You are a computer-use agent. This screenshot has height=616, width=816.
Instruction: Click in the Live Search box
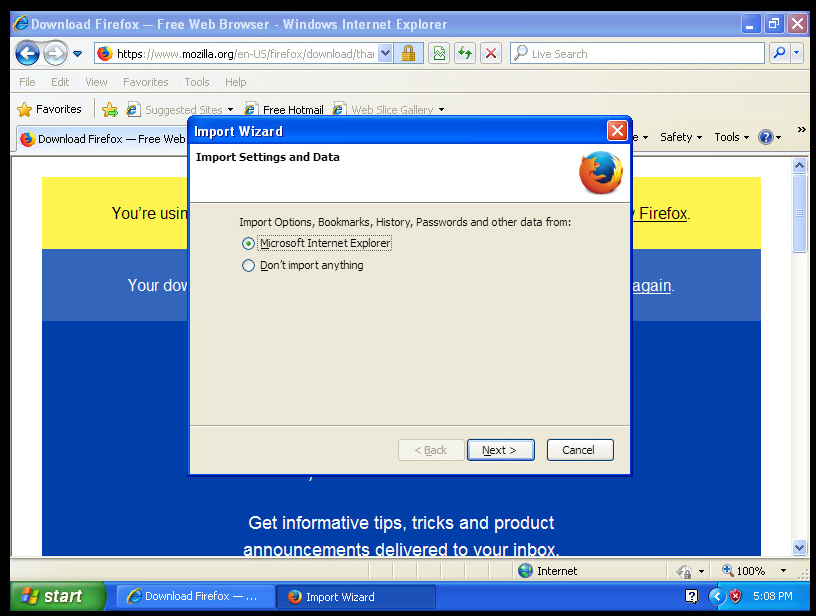tap(637, 54)
